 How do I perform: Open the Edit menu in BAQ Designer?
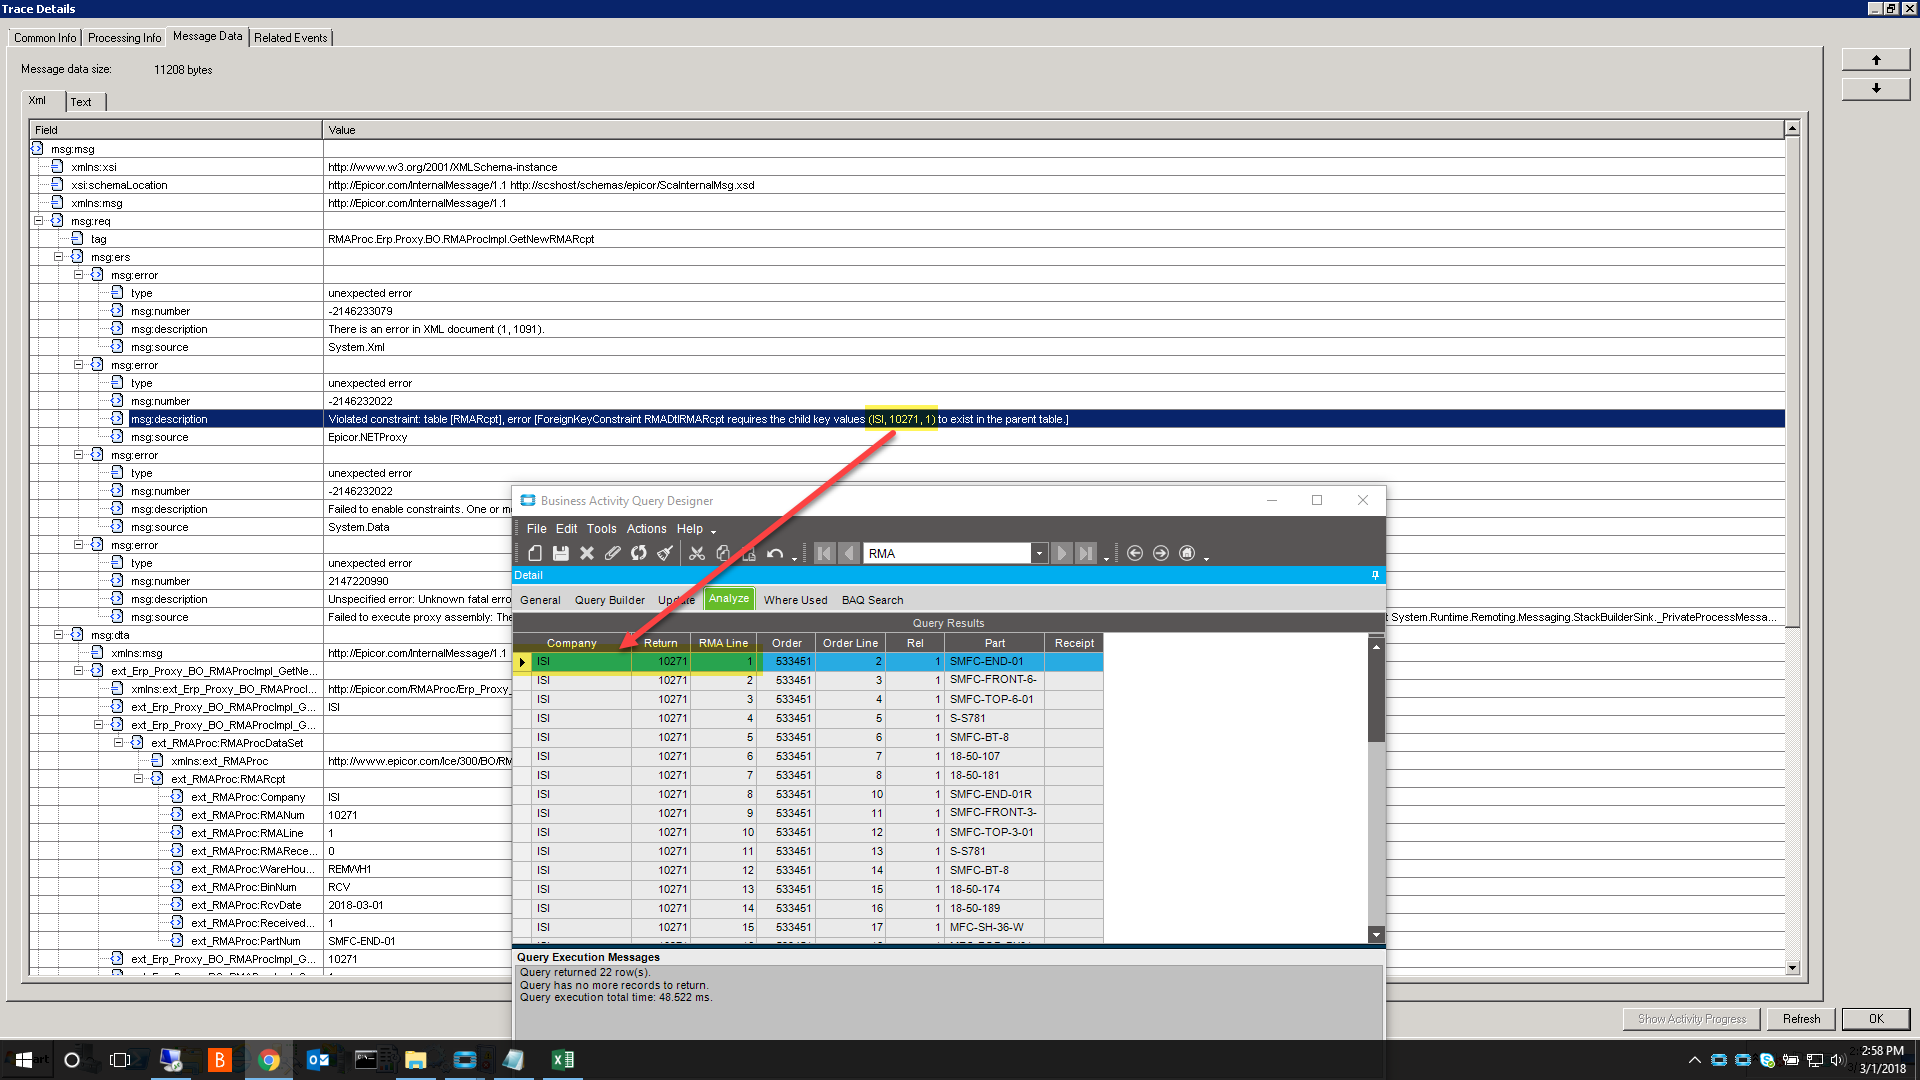point(567,529)
